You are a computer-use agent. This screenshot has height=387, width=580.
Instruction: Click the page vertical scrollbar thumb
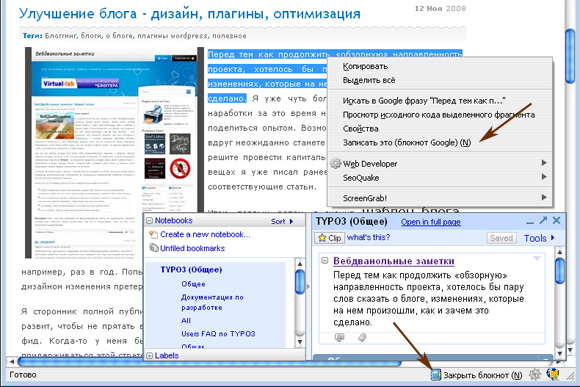[570, 56]
